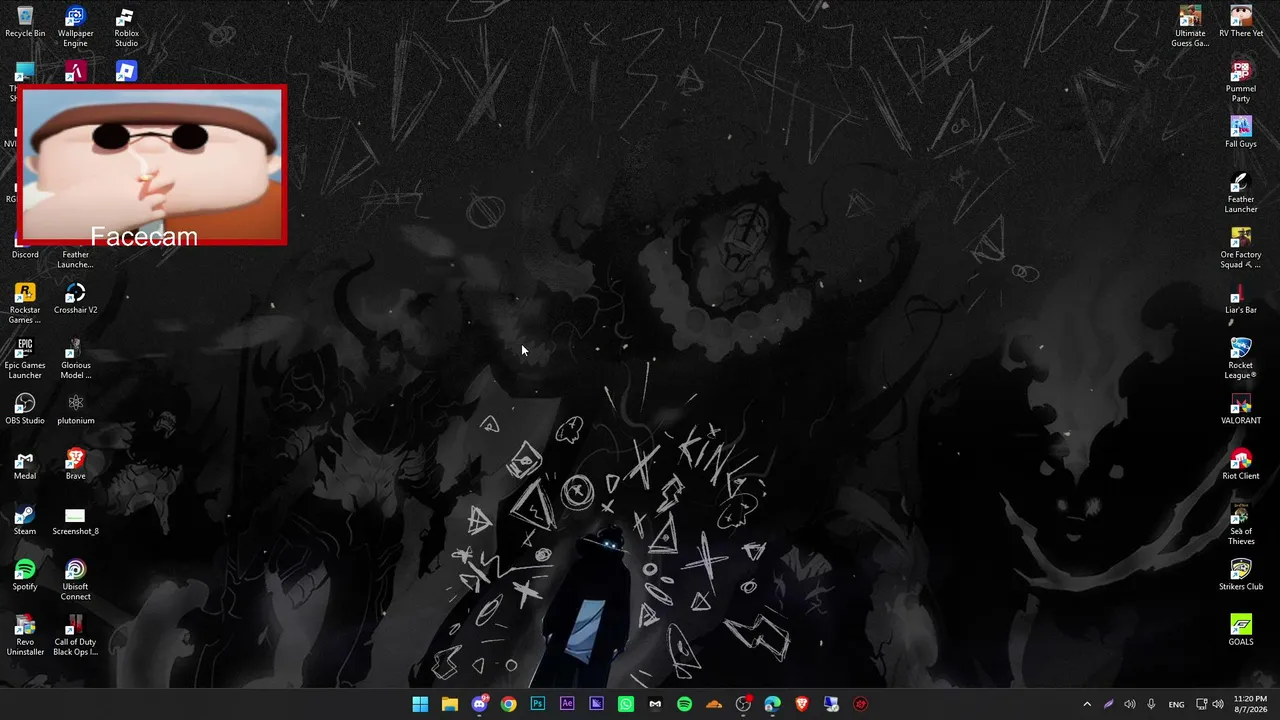Viewport: 1280px width, 720px height.
Task: Select the plutonium desktop shortcut
Action: (75, 409)
